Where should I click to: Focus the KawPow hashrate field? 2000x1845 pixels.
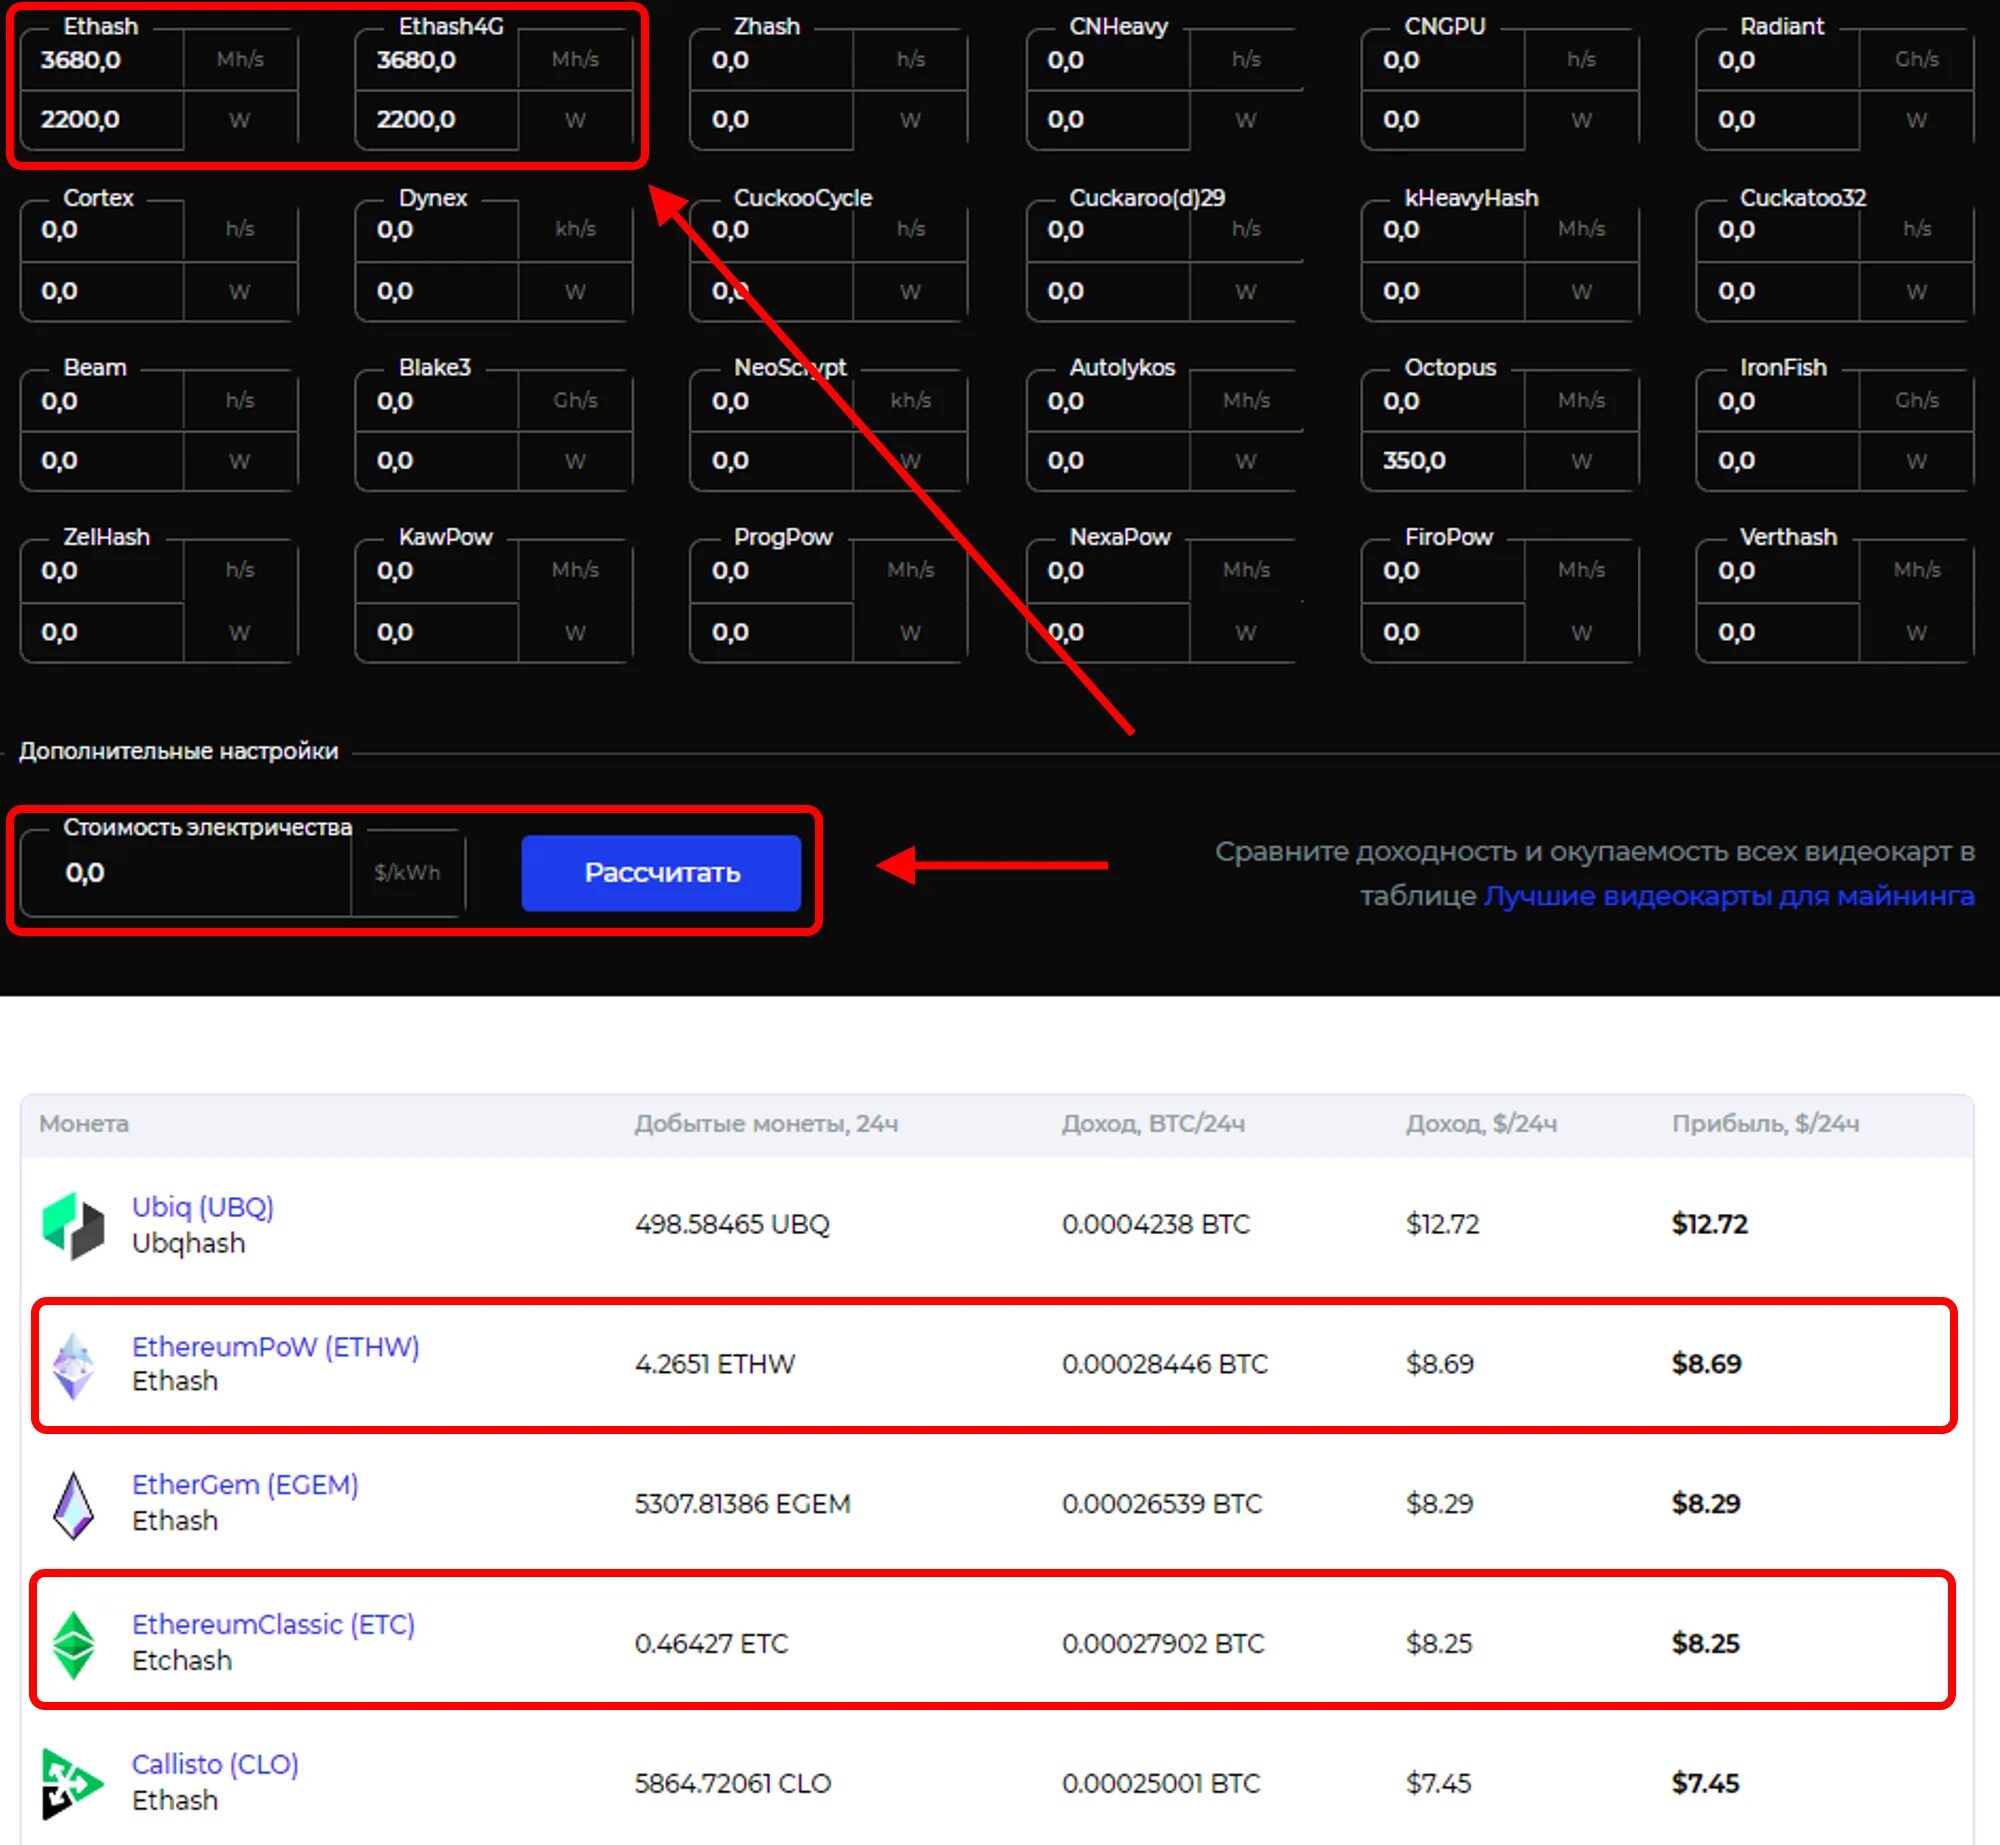437,572
